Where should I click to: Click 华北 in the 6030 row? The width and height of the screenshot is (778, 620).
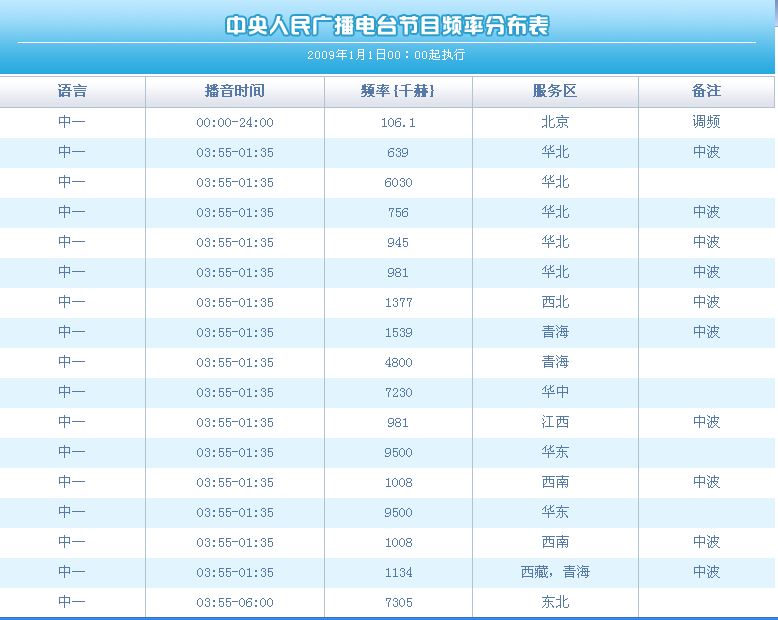tap(555, 182)
